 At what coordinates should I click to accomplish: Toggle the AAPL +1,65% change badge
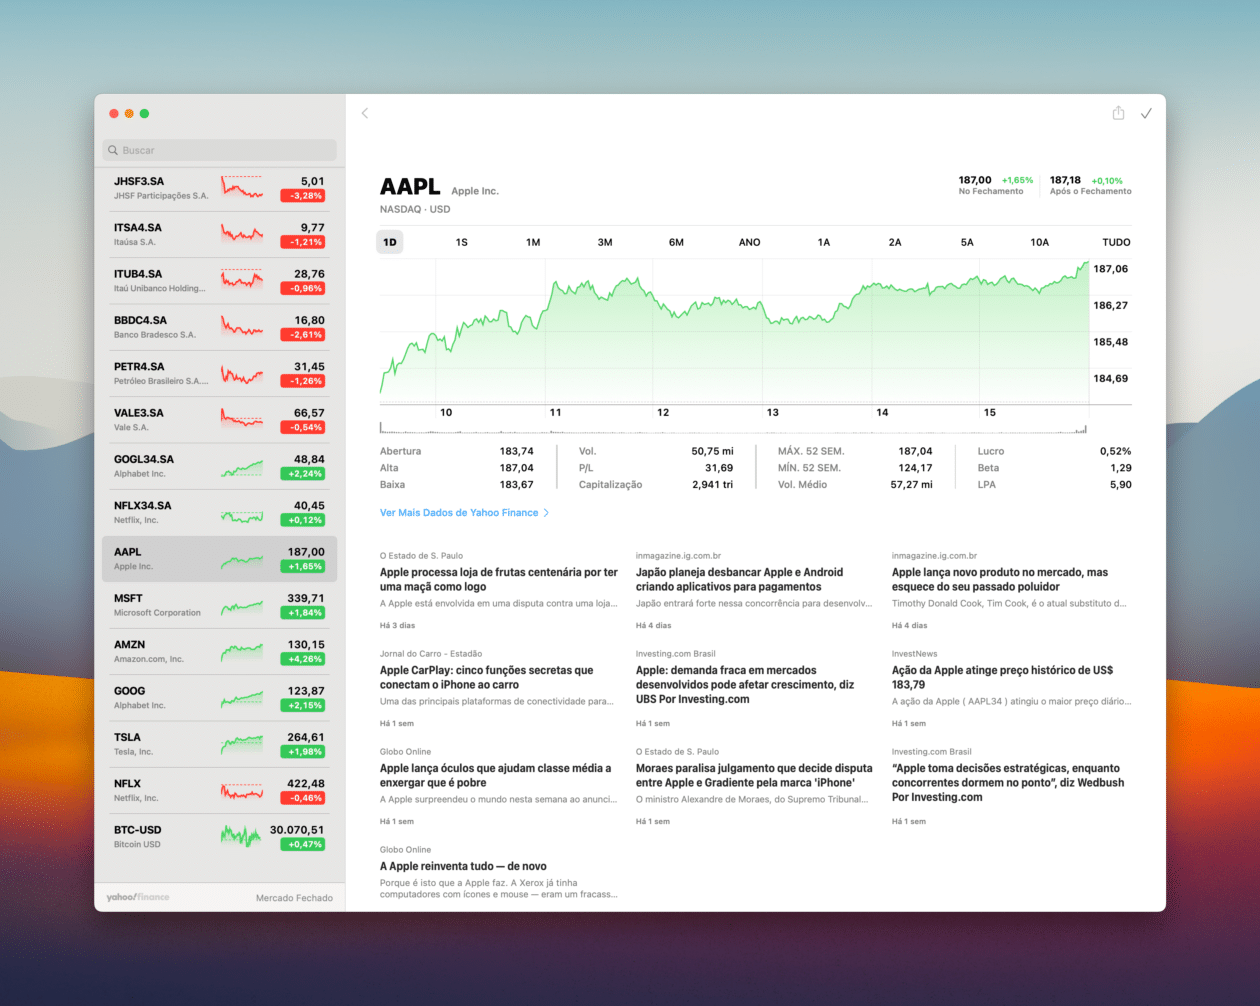tap(302, 566)
